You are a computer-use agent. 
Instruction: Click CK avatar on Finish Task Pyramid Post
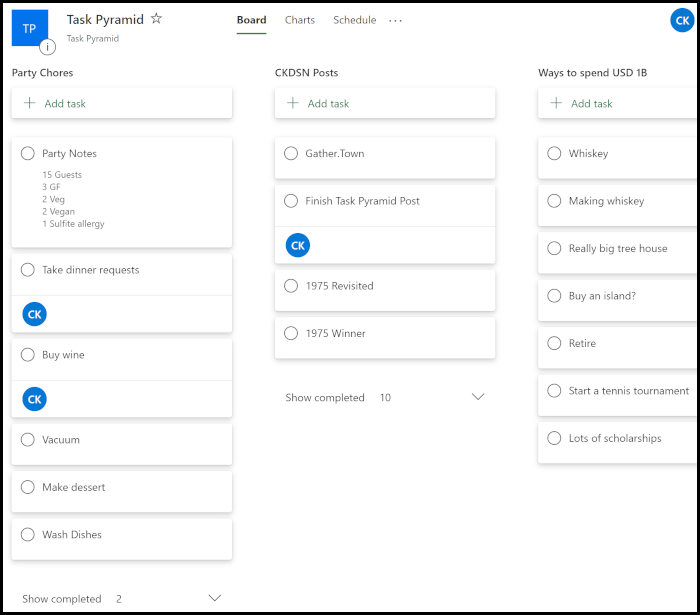[x=297, y=245]
